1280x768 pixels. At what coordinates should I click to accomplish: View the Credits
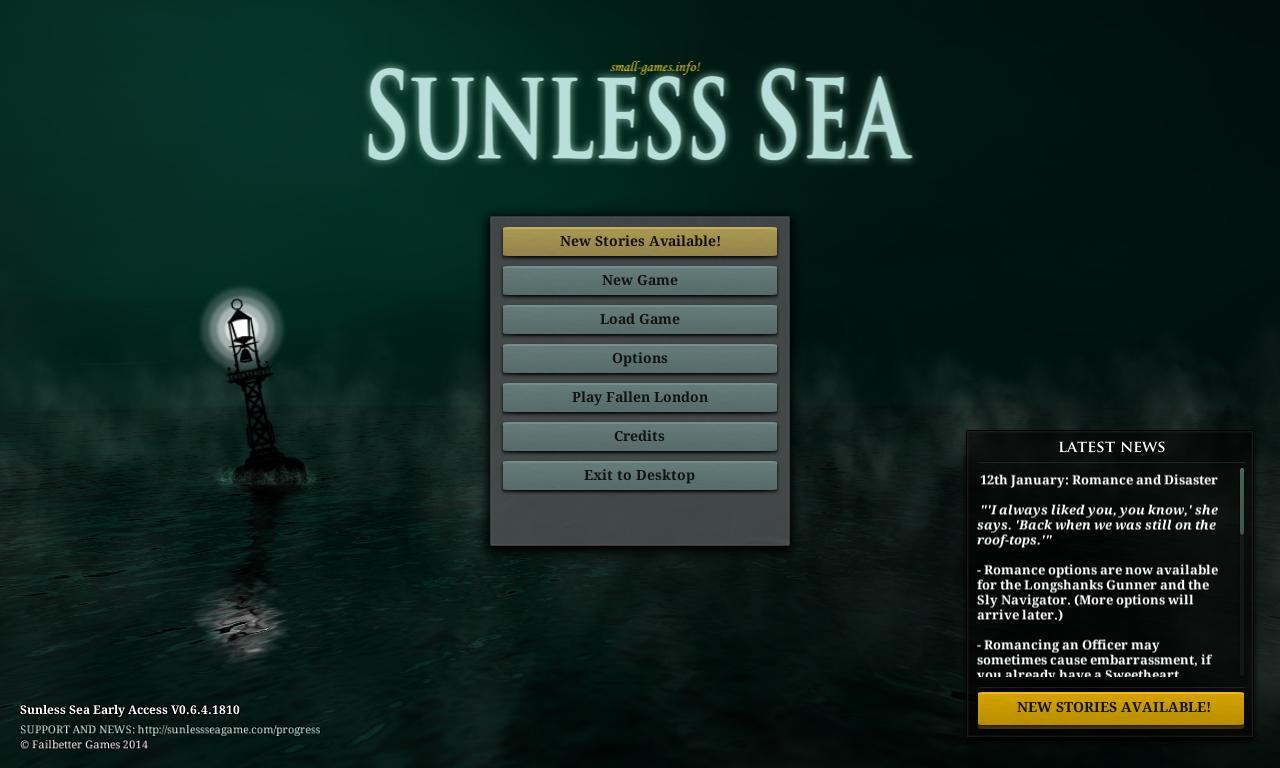pos(640,436)
